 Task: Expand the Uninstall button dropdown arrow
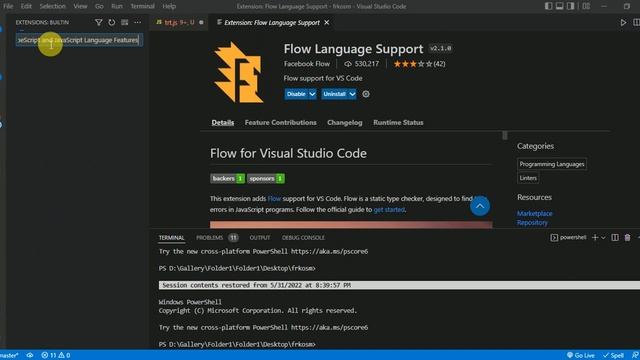click(352, 94)
